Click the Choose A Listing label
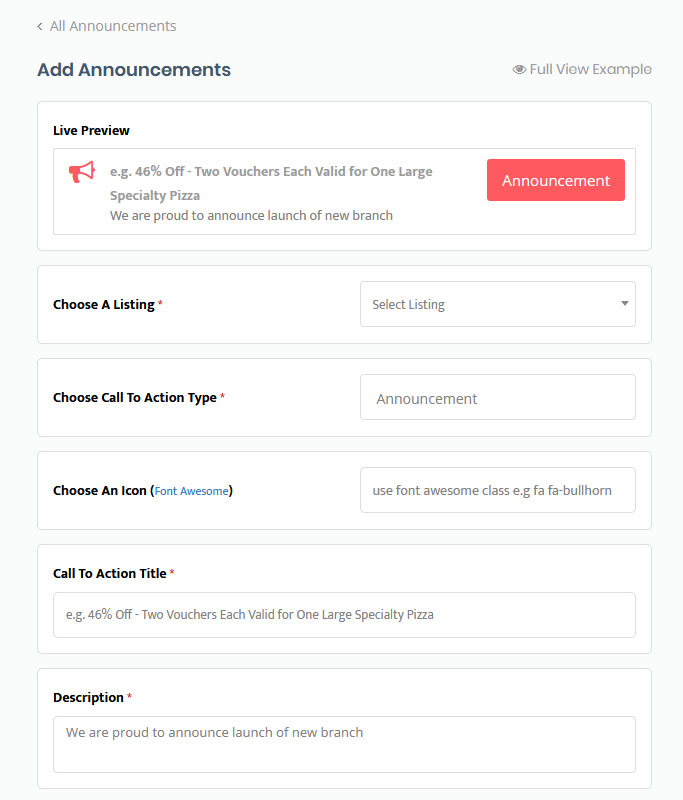This screenshot has height=800, width=683. coord(103,304)
